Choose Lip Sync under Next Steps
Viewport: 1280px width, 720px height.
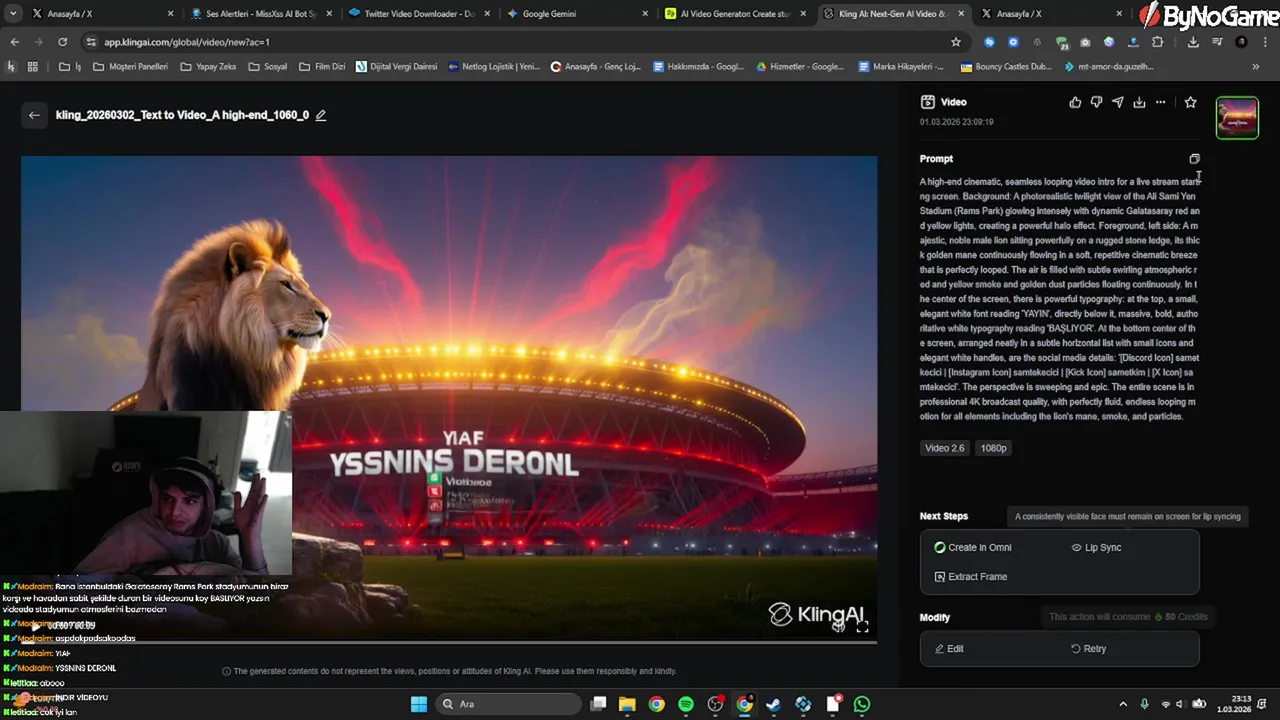1096,547
